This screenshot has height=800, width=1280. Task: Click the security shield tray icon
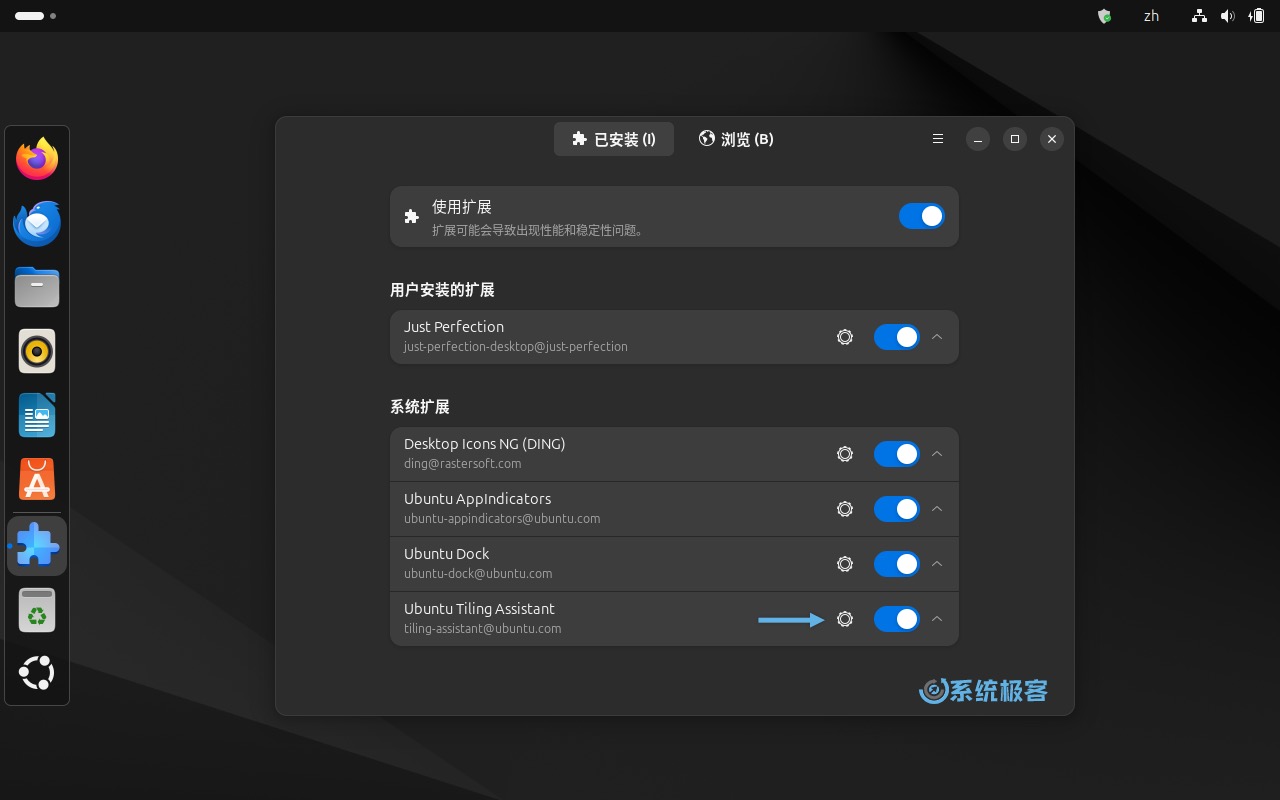tap(1105, 16)
